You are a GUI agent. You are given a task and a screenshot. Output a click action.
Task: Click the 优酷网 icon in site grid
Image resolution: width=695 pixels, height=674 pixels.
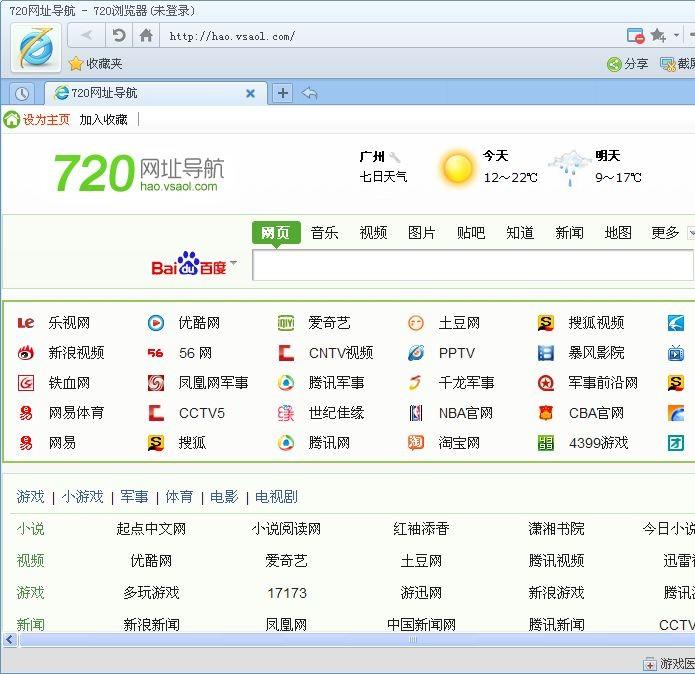pyautogui.click(x=156, y=323)
